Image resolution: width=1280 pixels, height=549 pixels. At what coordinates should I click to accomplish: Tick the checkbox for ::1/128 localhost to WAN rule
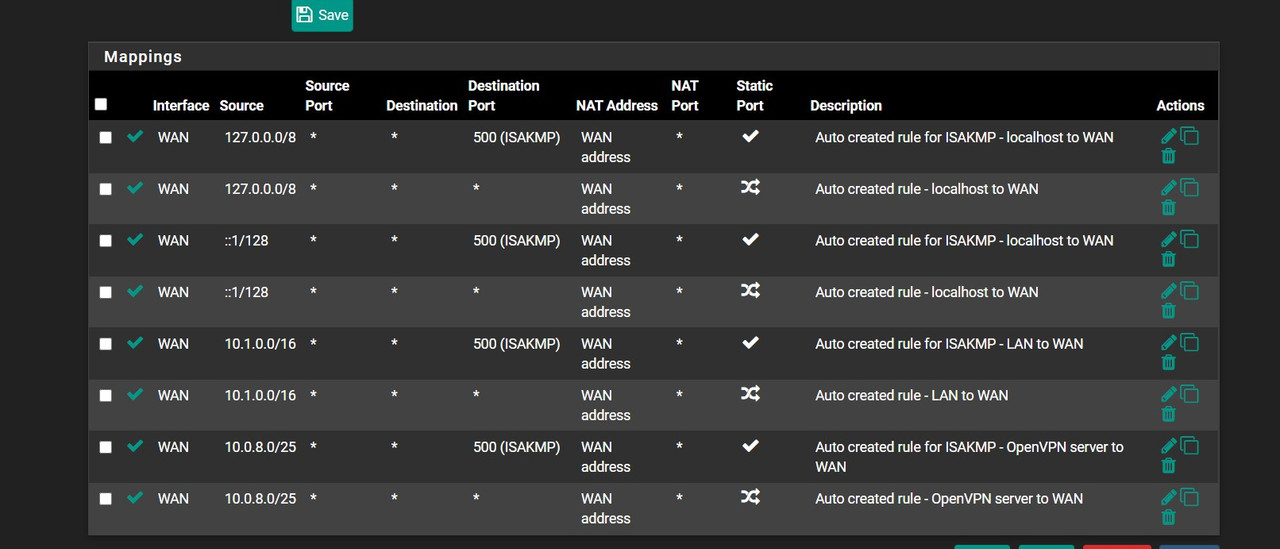pyautogui.click(x=106, y=292)
